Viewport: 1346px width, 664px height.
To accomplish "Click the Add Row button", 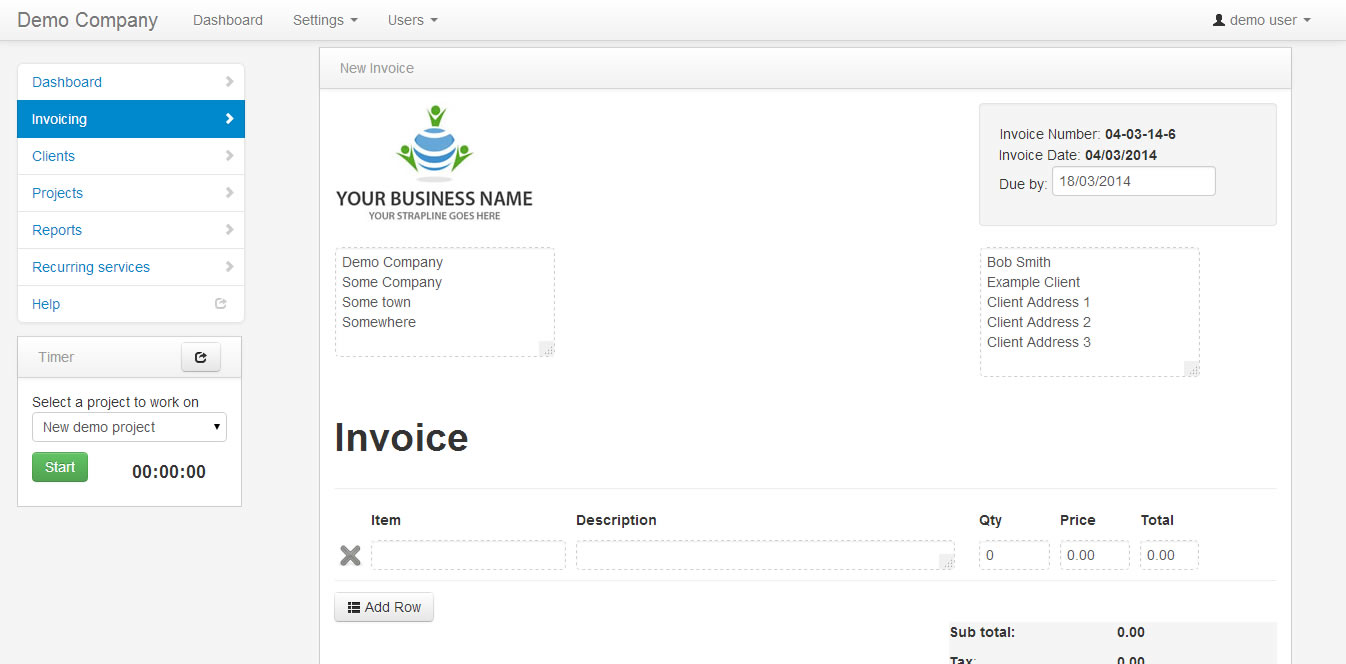I will [x=384, y=607].
